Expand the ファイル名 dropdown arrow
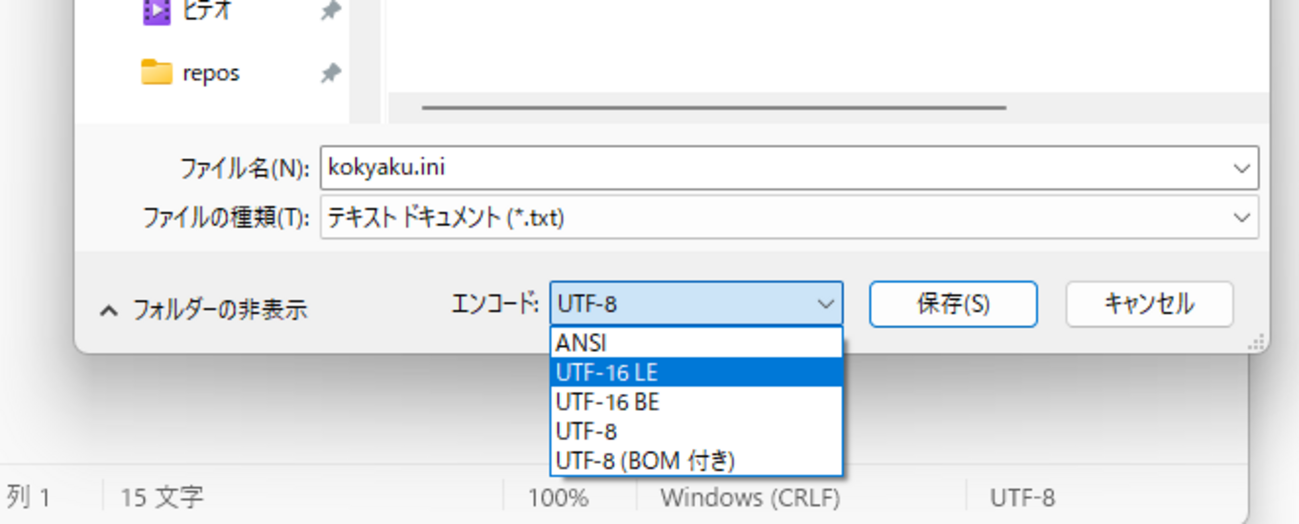Viewport: 1299px width, 524px height. 1241,168
